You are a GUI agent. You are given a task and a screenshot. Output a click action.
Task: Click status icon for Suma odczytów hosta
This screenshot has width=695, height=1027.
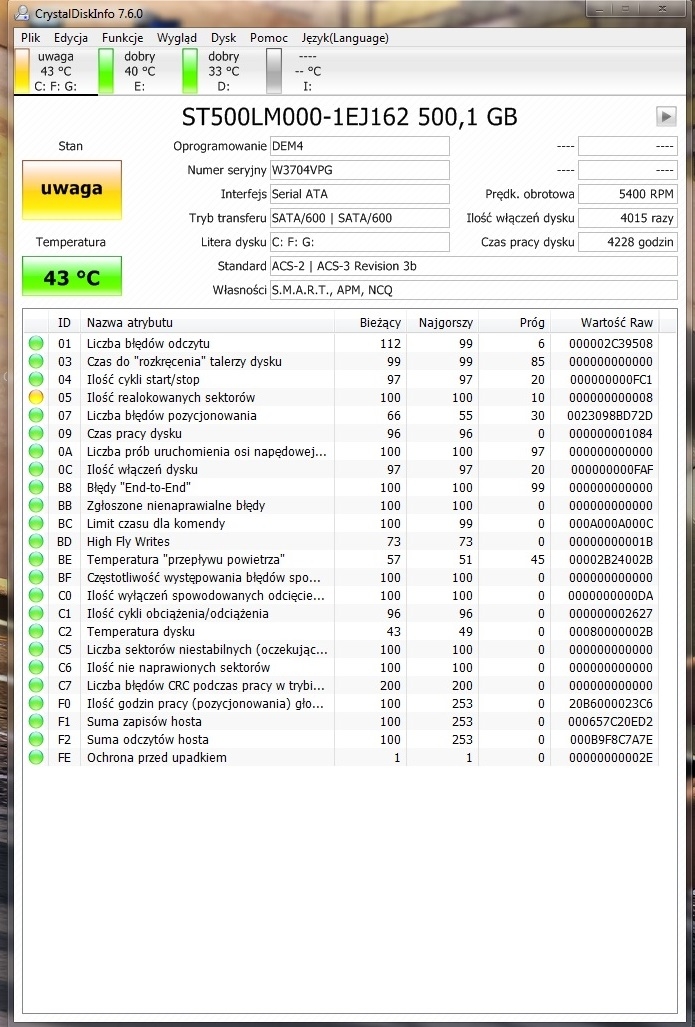coord(36,739)
